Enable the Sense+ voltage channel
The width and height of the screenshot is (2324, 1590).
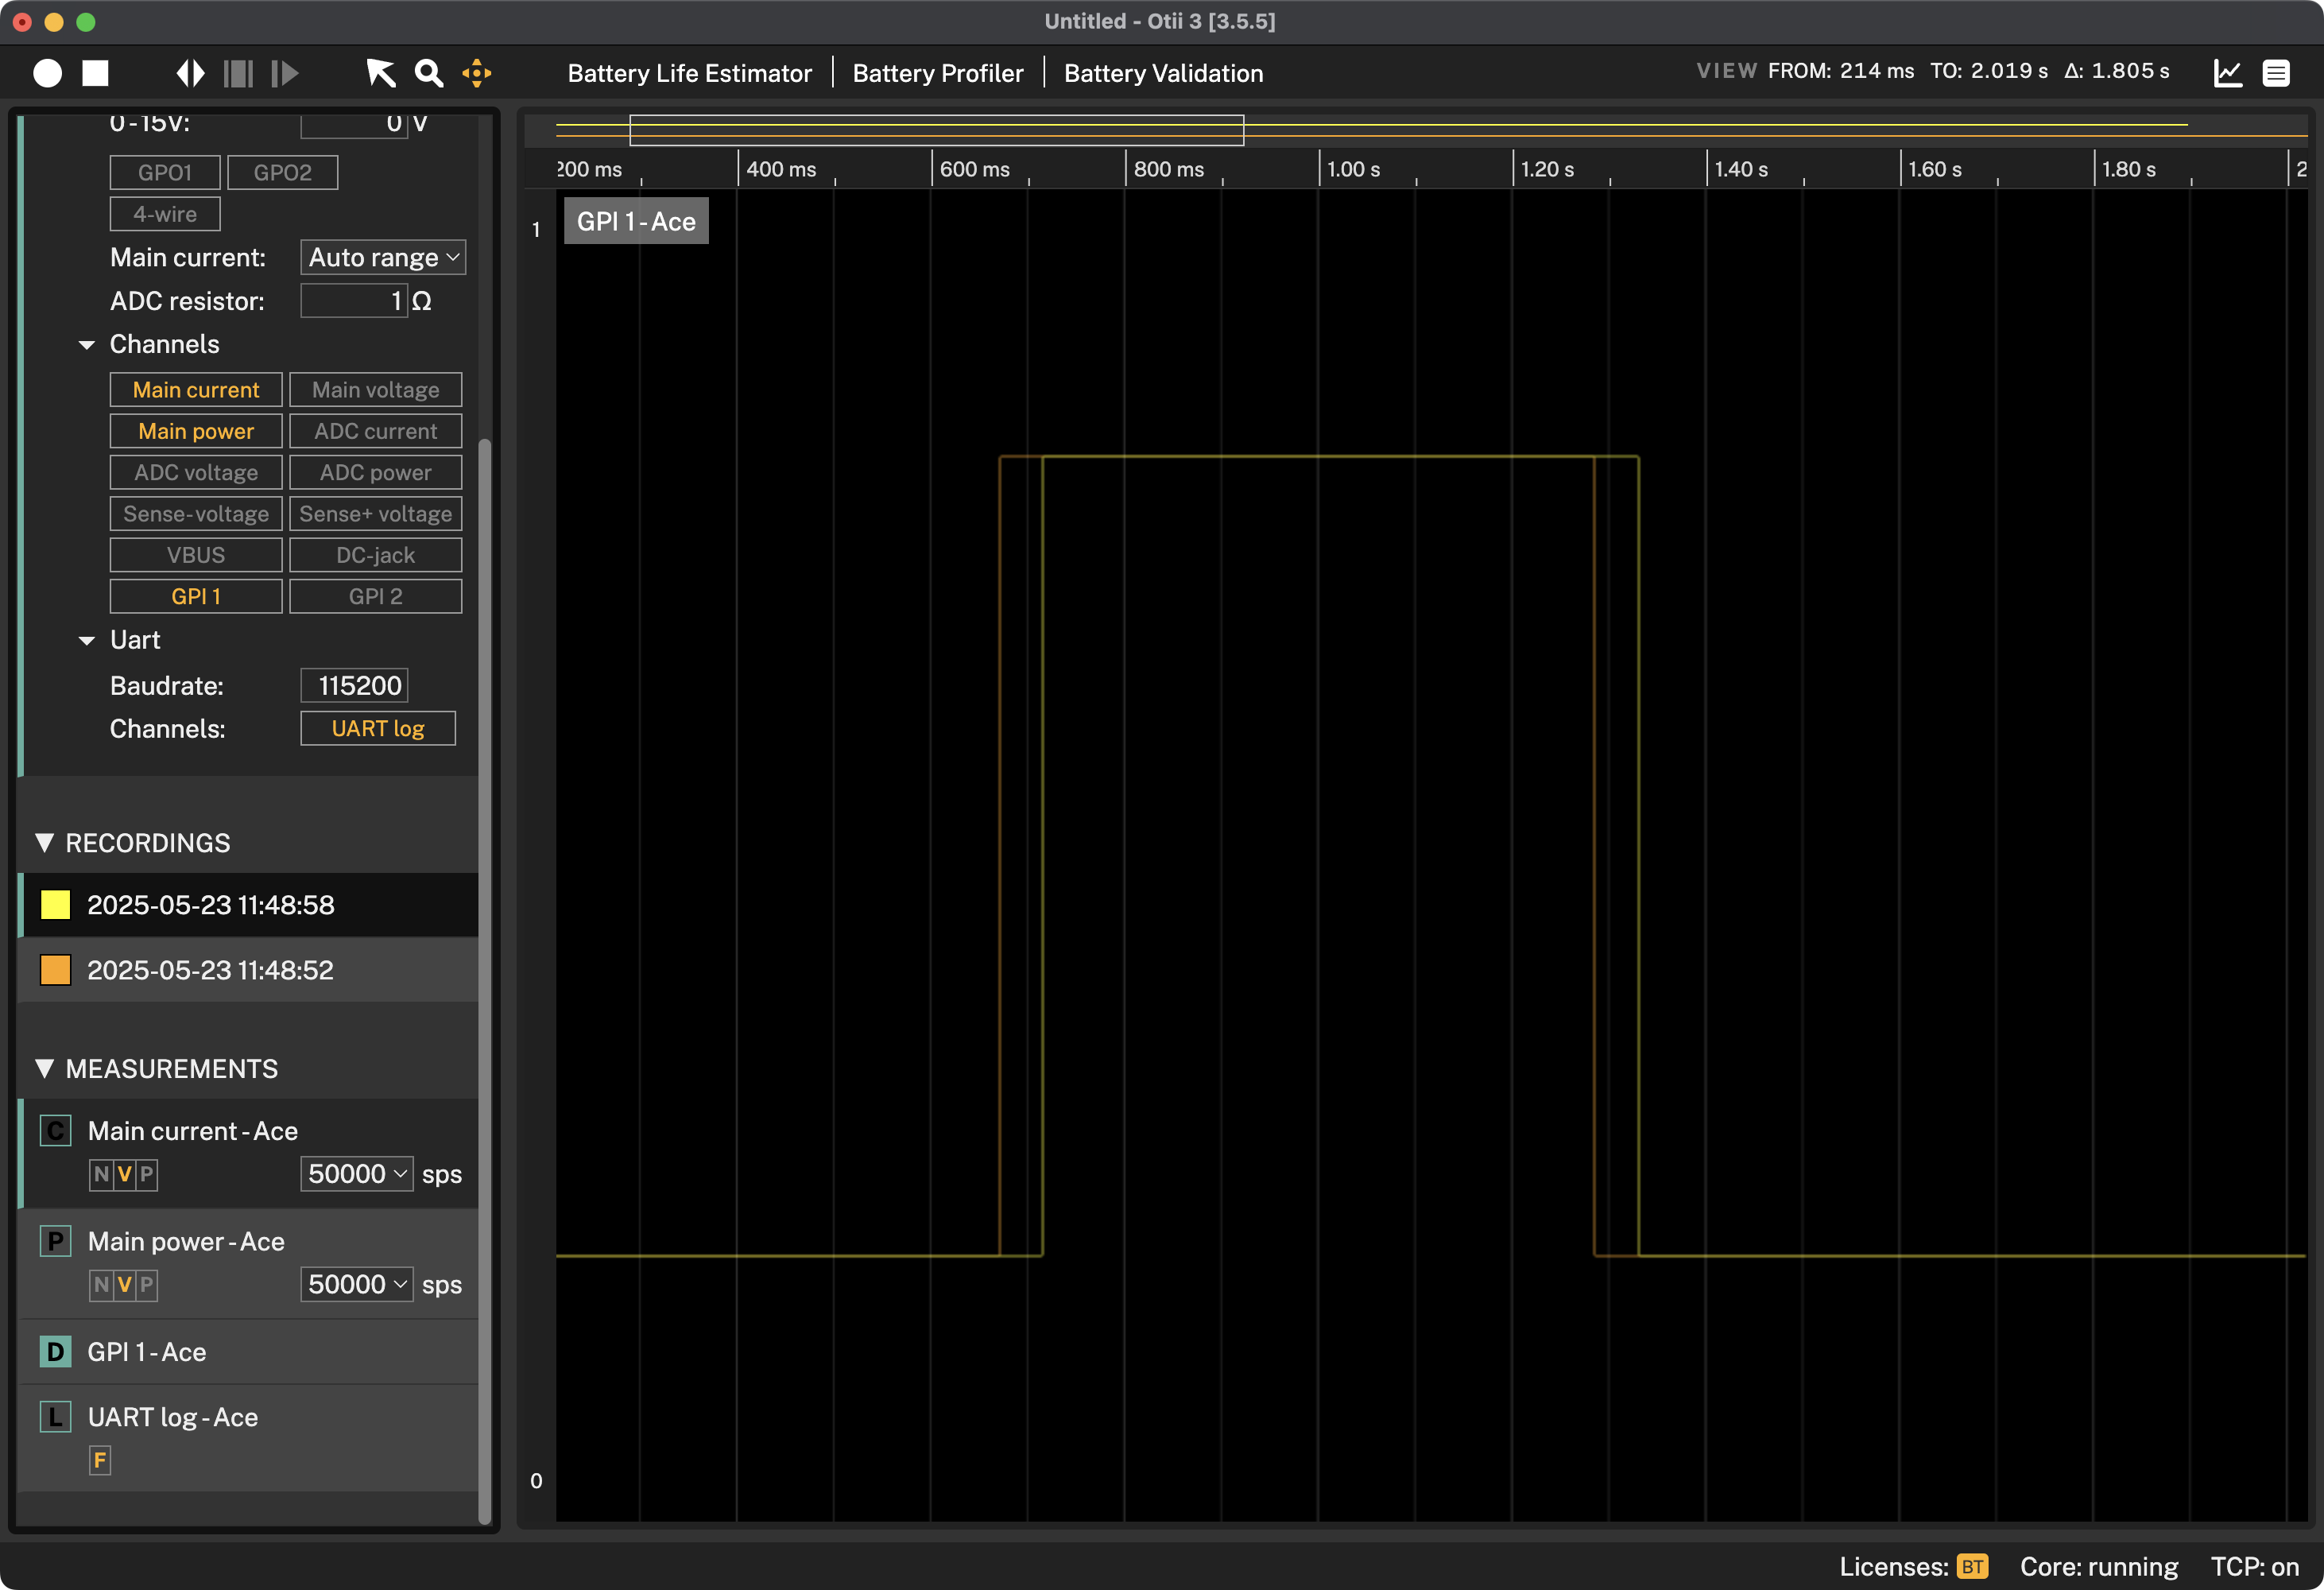(376, 514)
